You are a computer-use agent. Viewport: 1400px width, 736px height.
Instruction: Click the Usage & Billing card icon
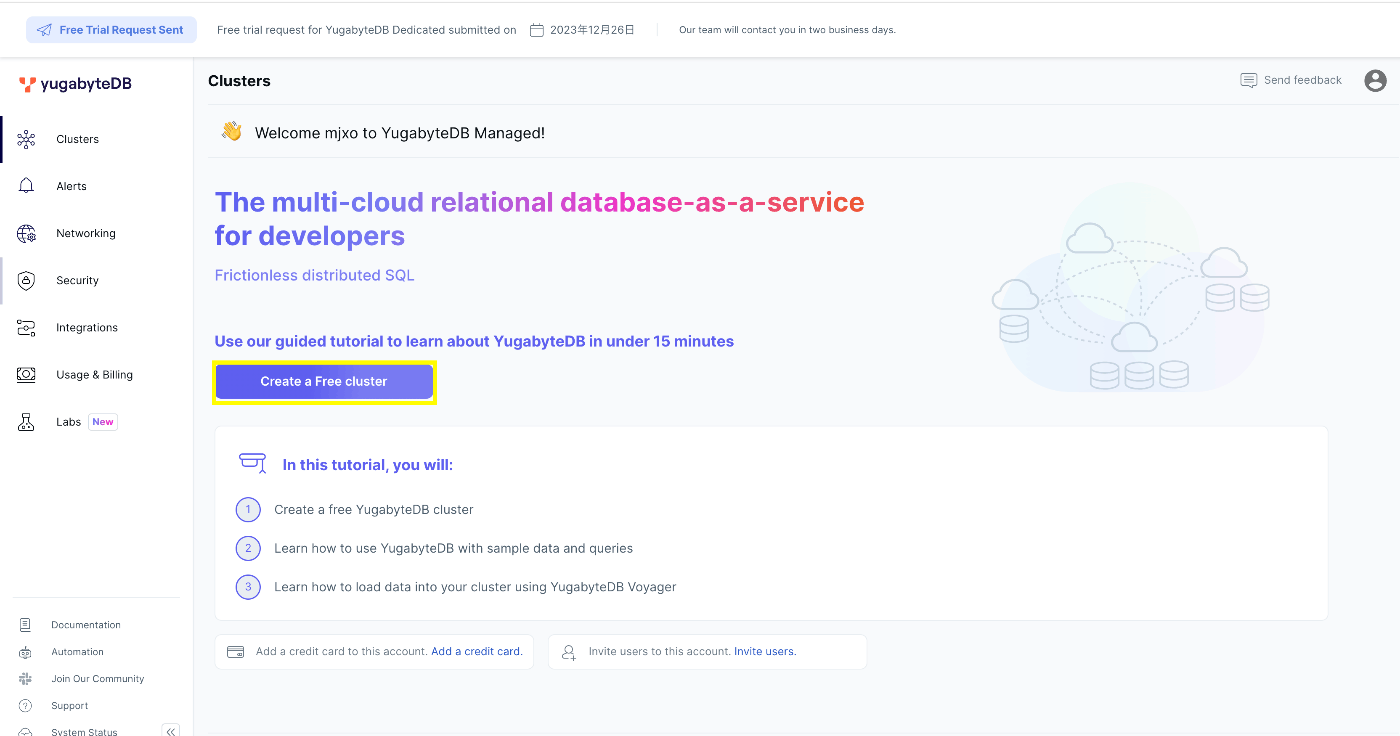26,374
